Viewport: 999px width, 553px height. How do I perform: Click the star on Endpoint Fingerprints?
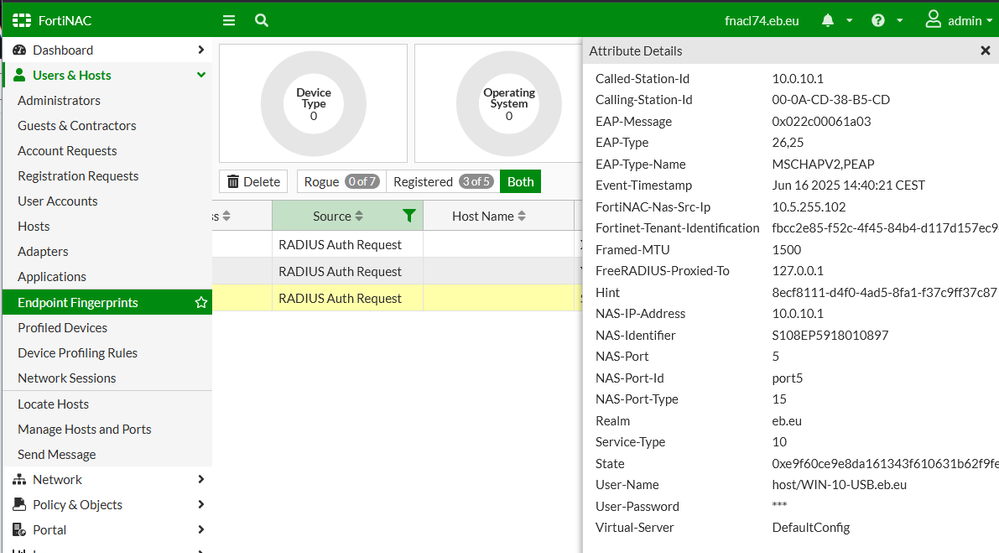[201, 302]
